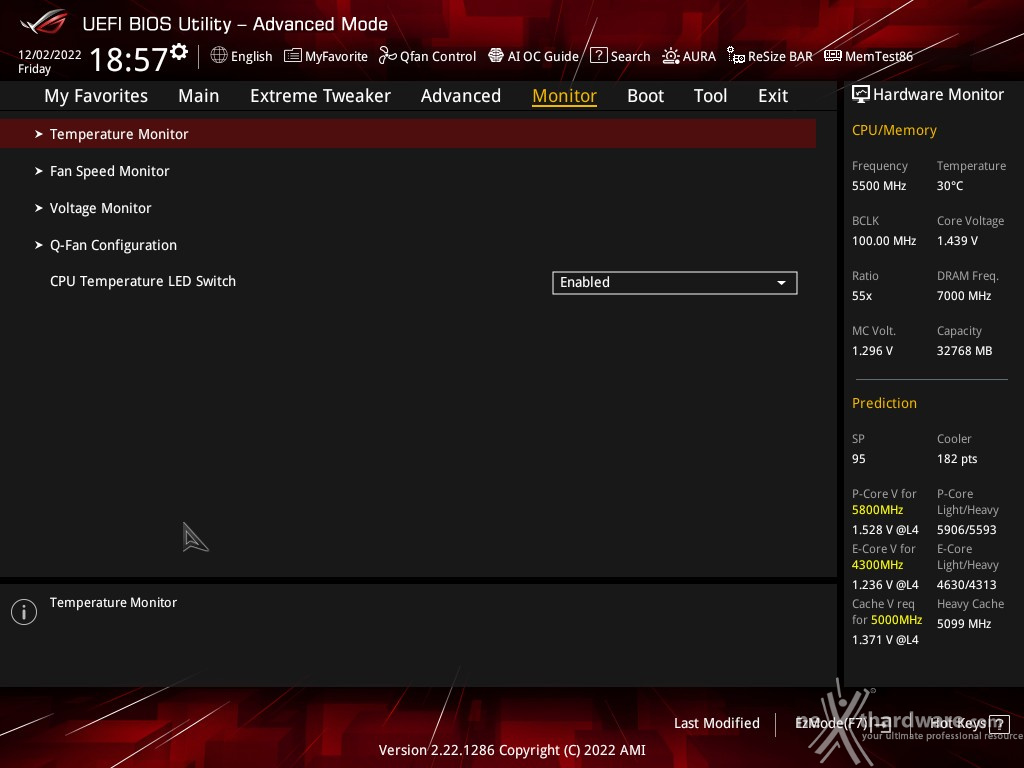Click the Last Modified button
Image resolution: width=1024 pixels, height=768 pixels.
pos(716,724)
